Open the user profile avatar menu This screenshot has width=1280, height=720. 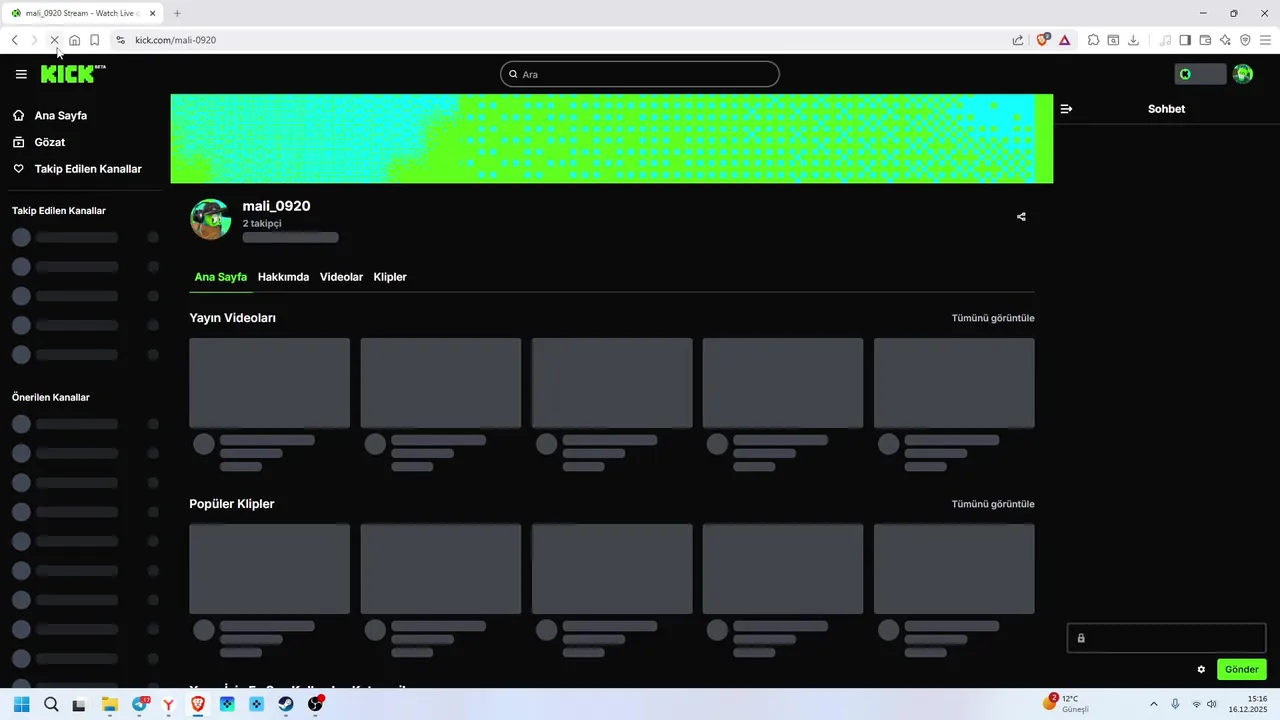pyautogui.click(x=1243, y=74)
